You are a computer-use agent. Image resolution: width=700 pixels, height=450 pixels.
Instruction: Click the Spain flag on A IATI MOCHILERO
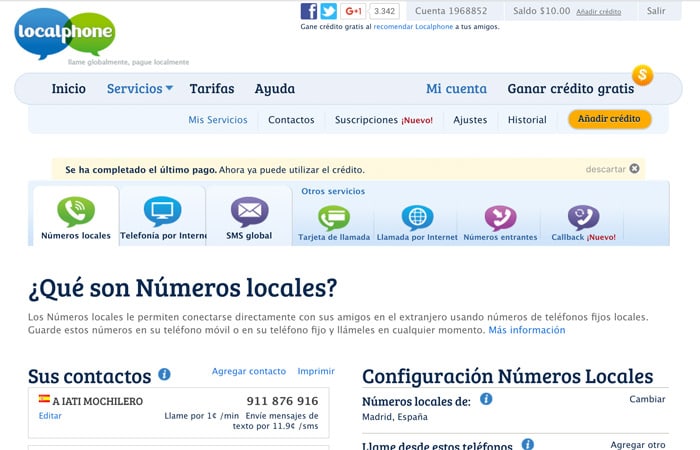coord(44,399)
